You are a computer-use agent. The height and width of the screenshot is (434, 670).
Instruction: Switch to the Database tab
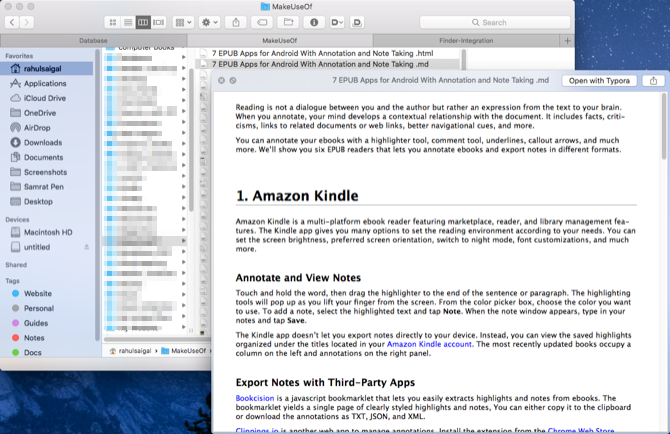point(92,41)
